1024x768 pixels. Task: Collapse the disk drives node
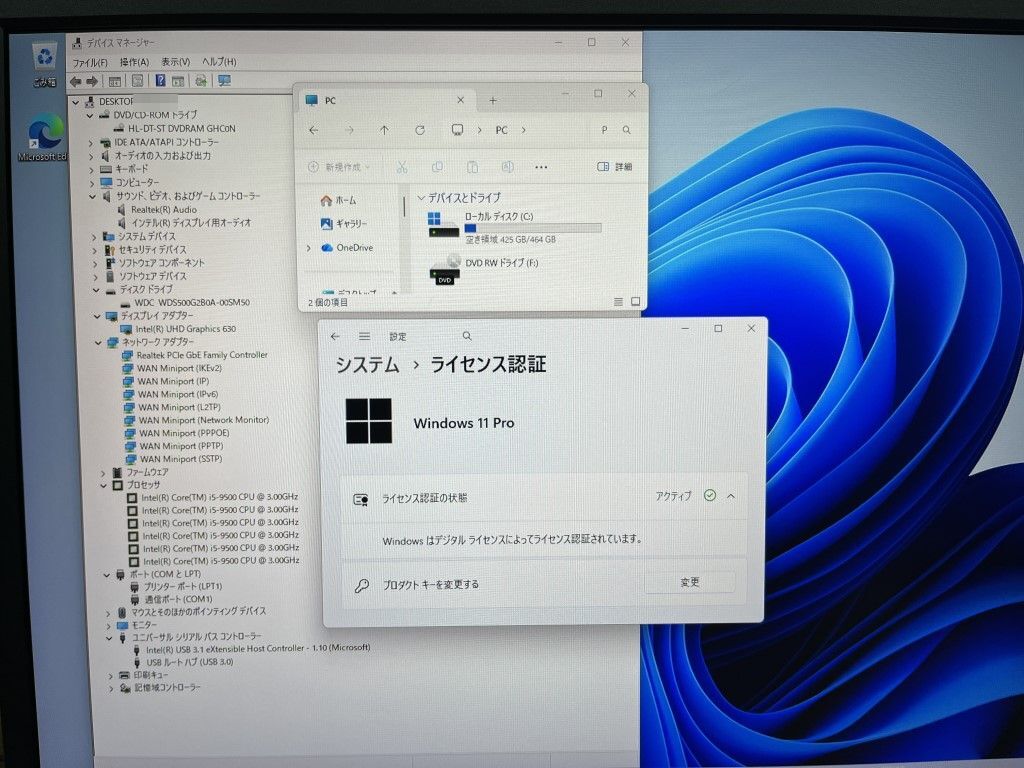pos(96,289)
